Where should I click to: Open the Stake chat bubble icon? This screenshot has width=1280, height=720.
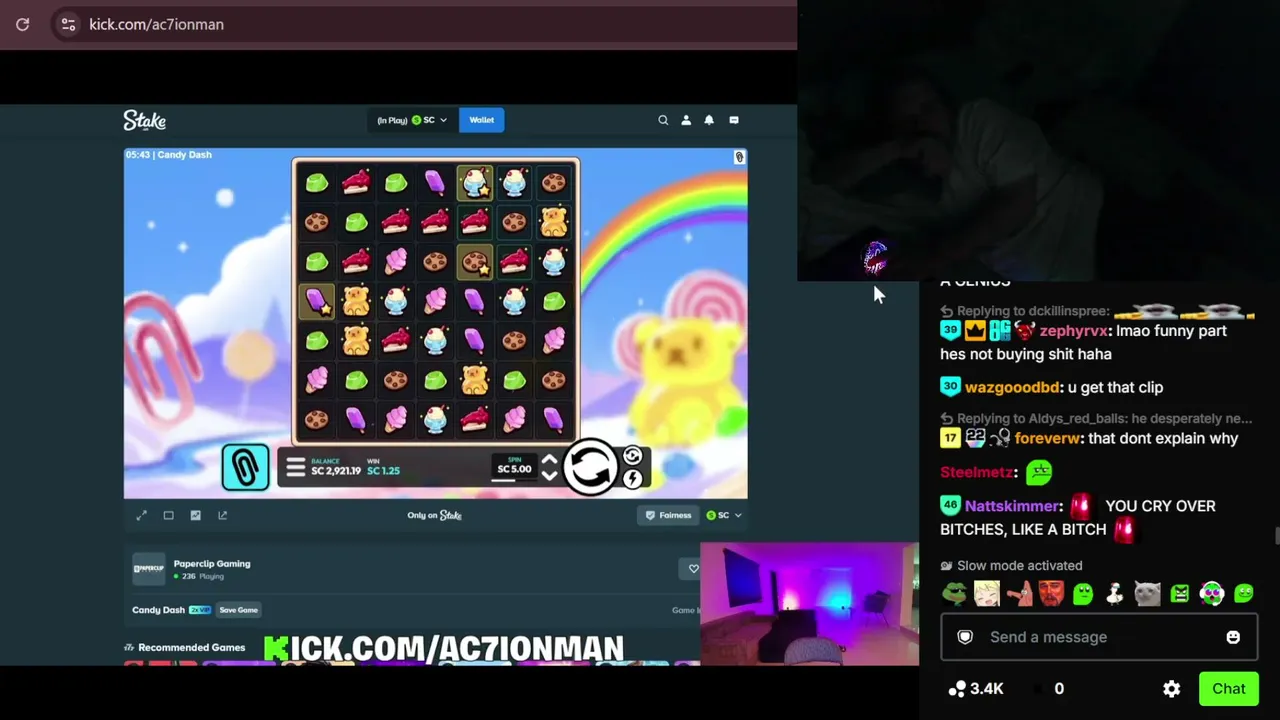tap(734, 120)
